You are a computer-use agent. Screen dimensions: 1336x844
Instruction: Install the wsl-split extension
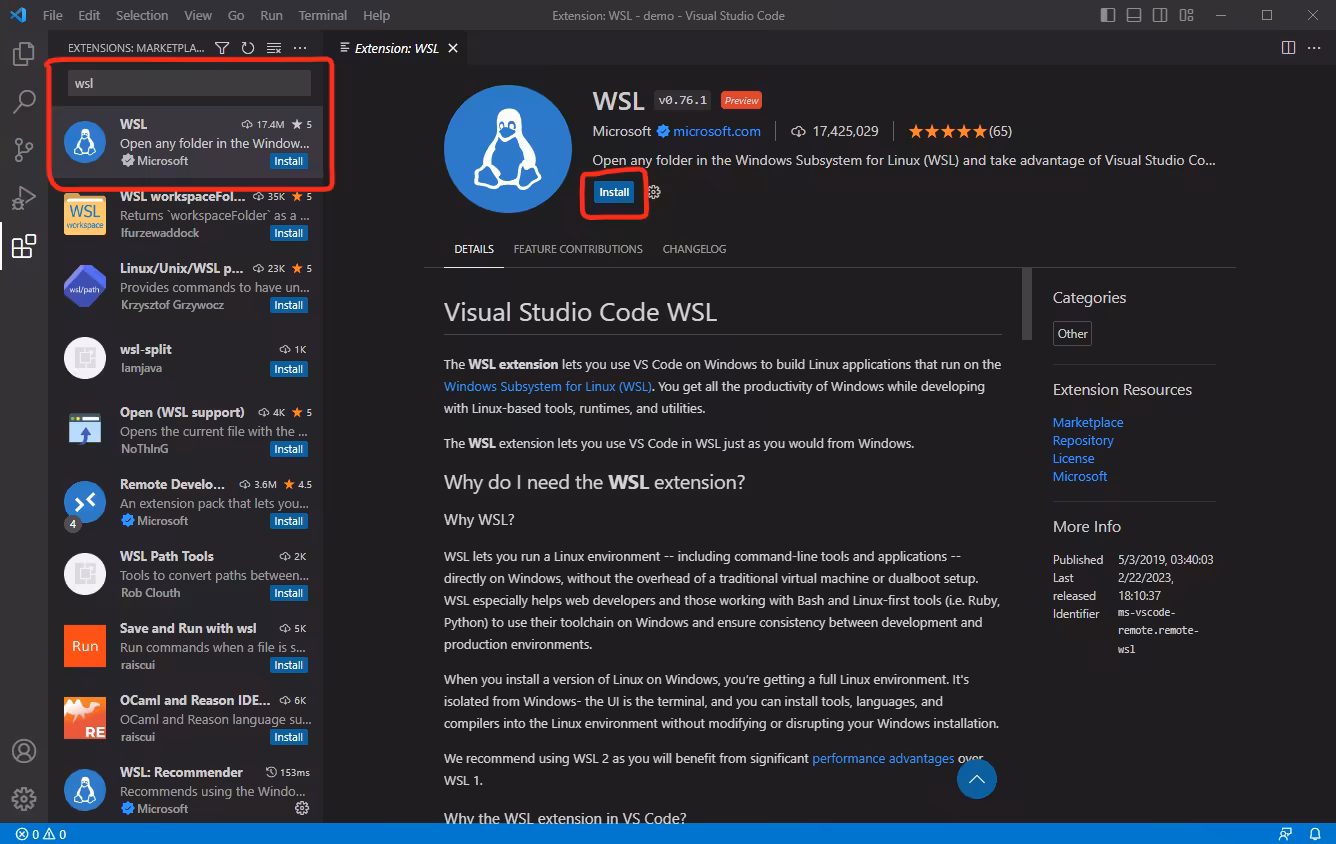point(289,369)
